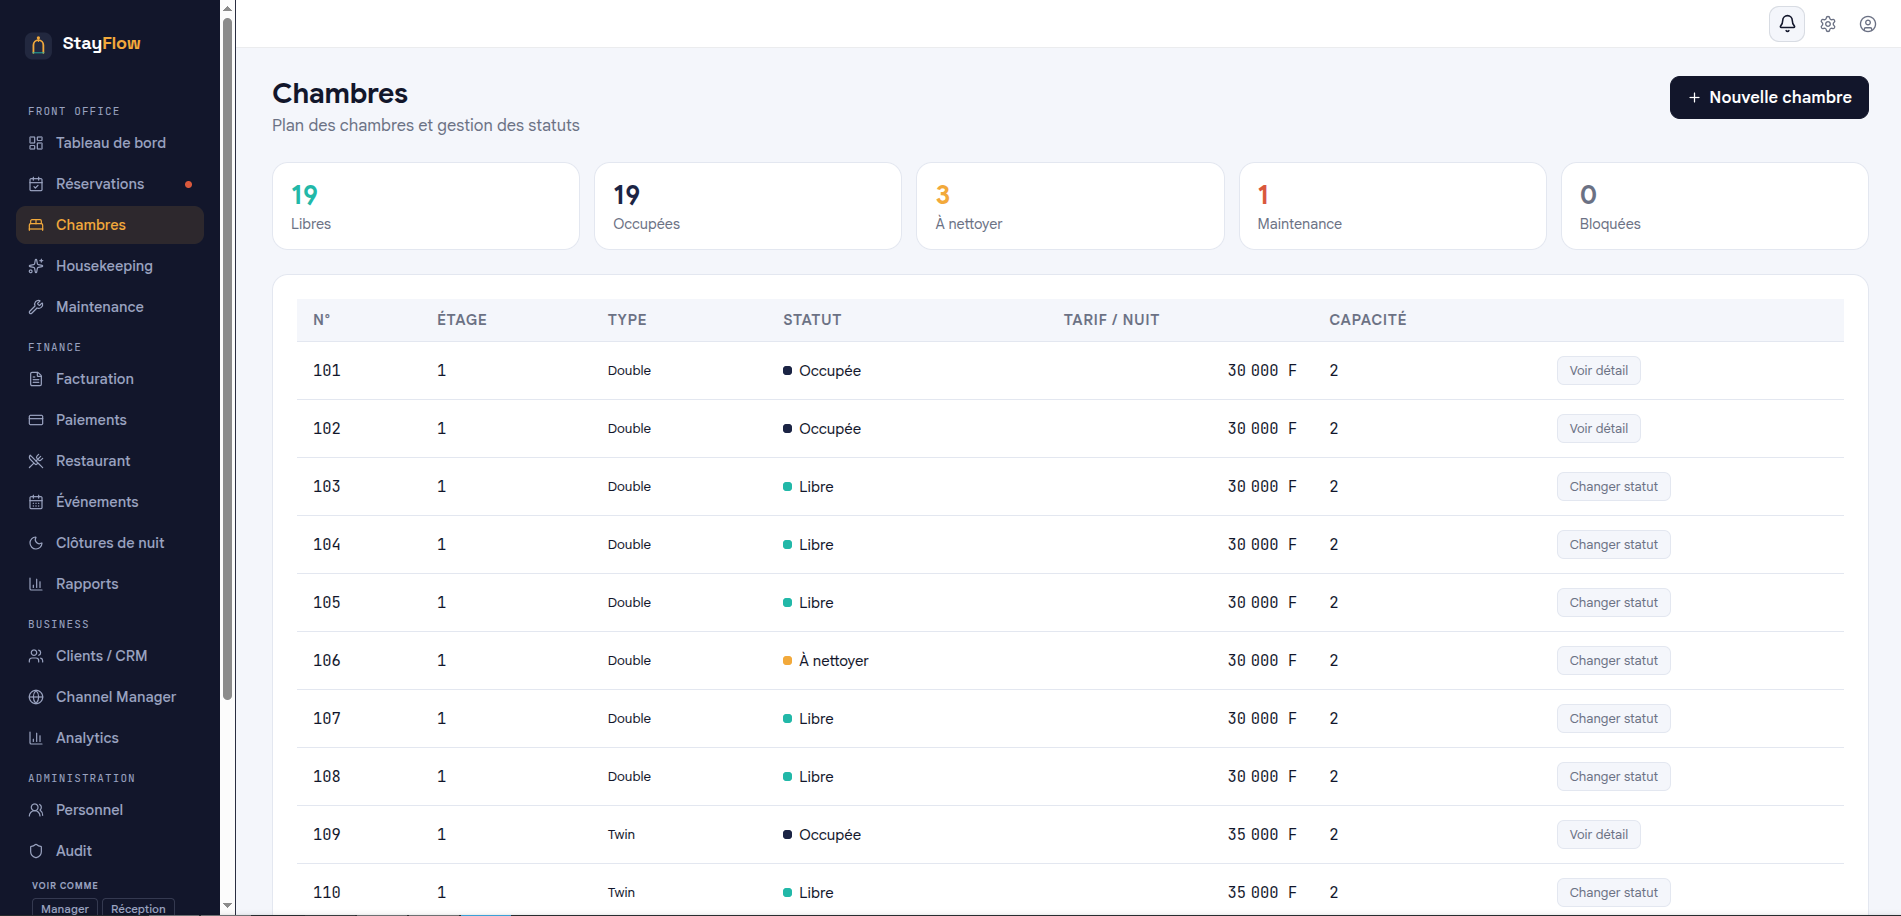
Task: Change status of room 108
Action: click(x=1613, y=777)
